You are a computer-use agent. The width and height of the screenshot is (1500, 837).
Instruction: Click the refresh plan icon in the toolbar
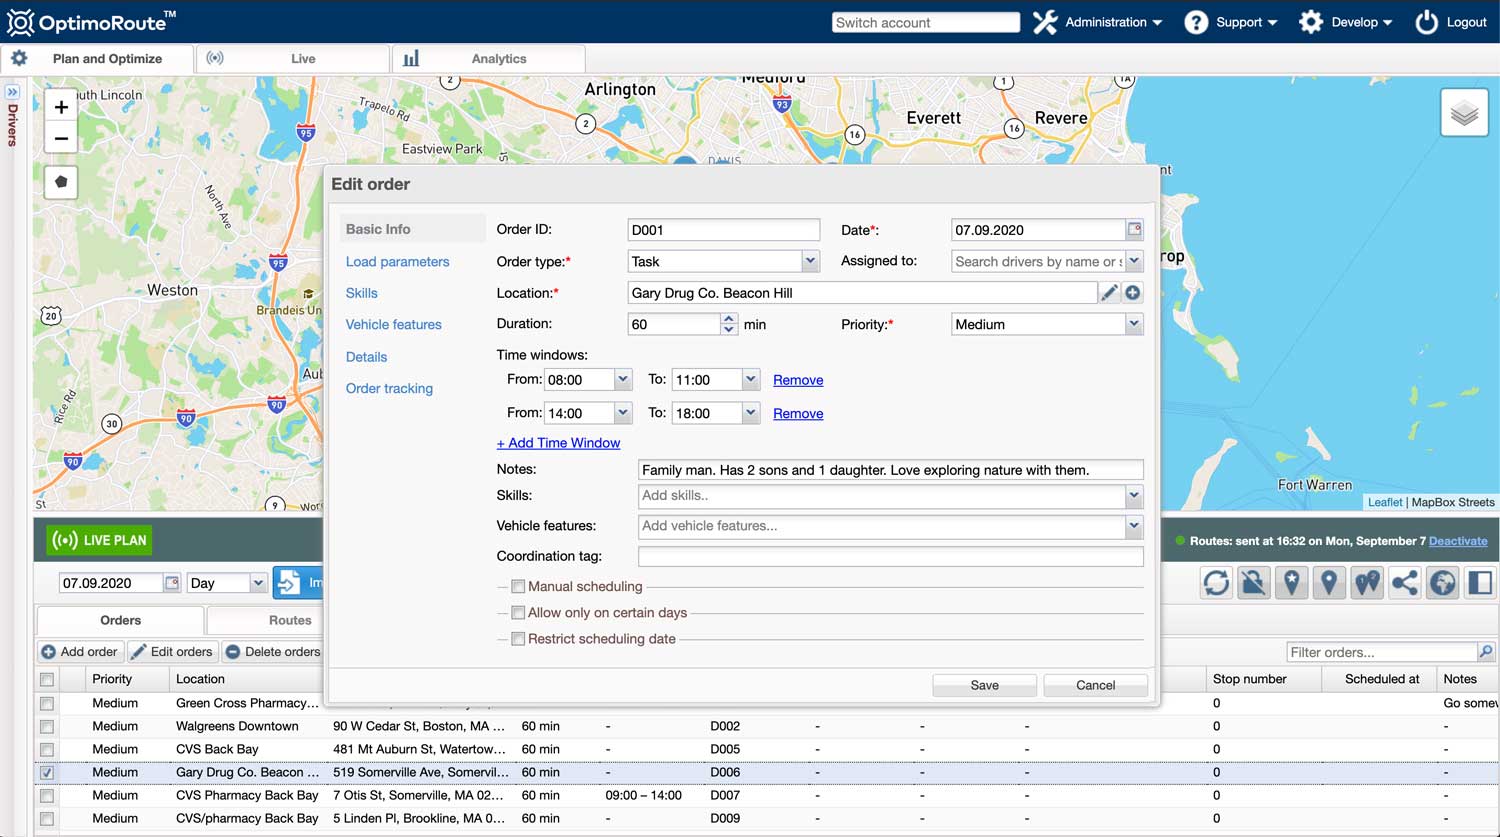[x=1216, y=583]
